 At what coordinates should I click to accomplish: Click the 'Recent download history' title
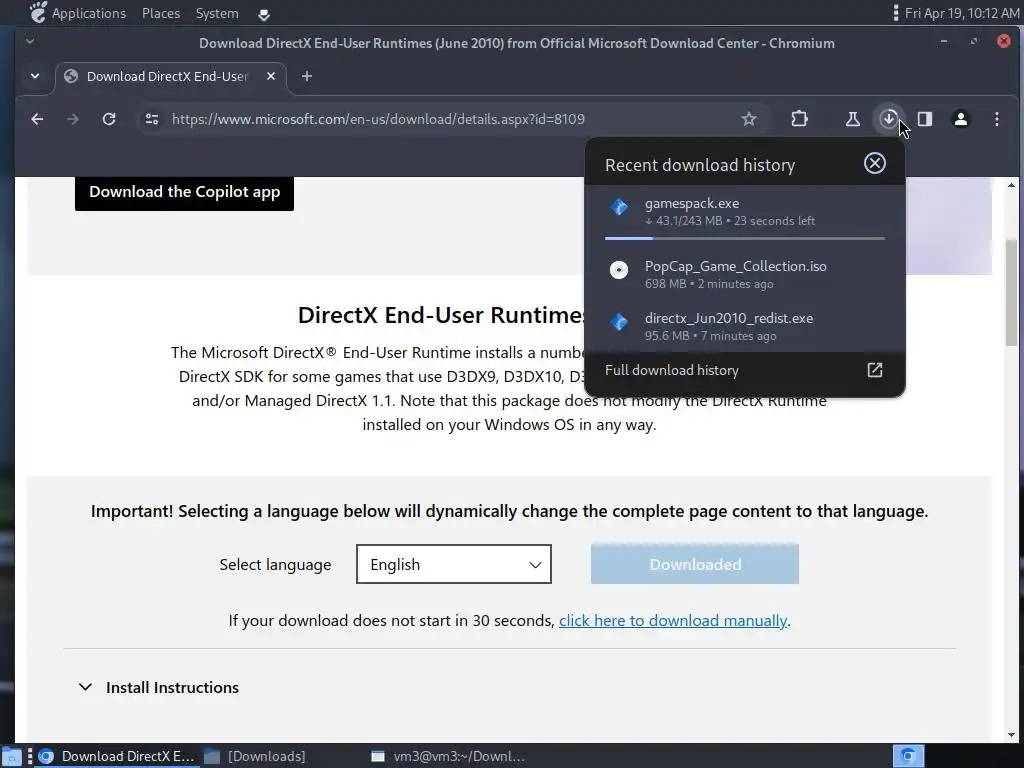click(699, 165)
